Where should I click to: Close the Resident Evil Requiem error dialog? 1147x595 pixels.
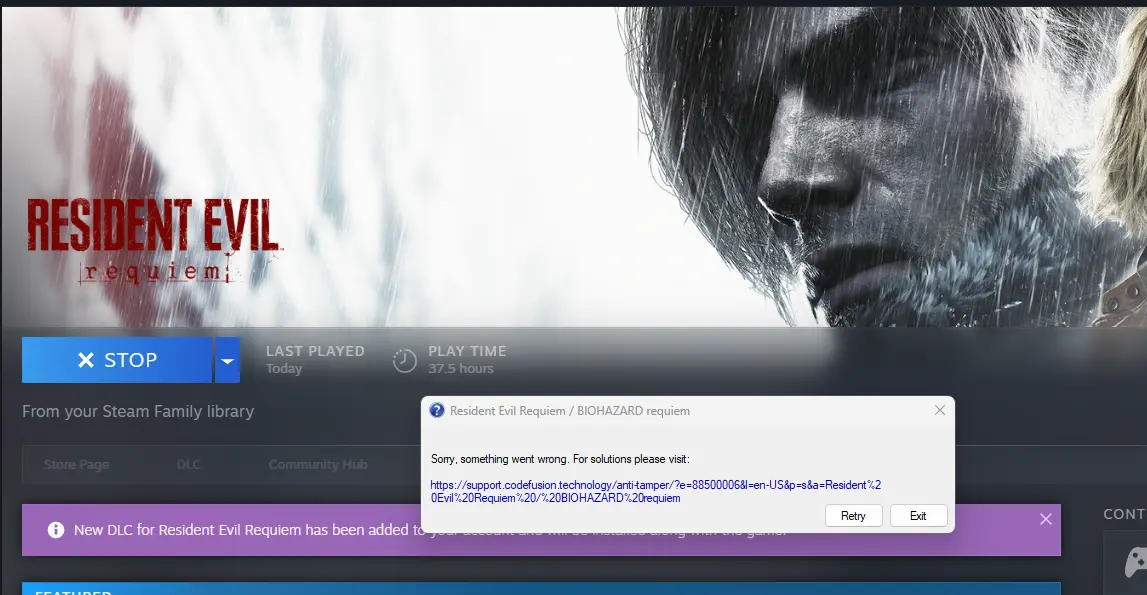[940, 411]
